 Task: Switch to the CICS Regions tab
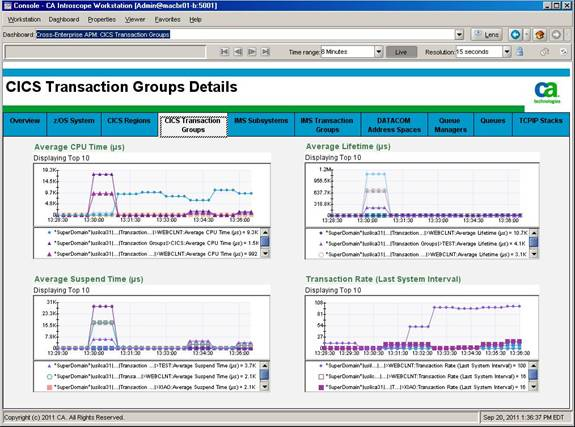click(129, 125)
